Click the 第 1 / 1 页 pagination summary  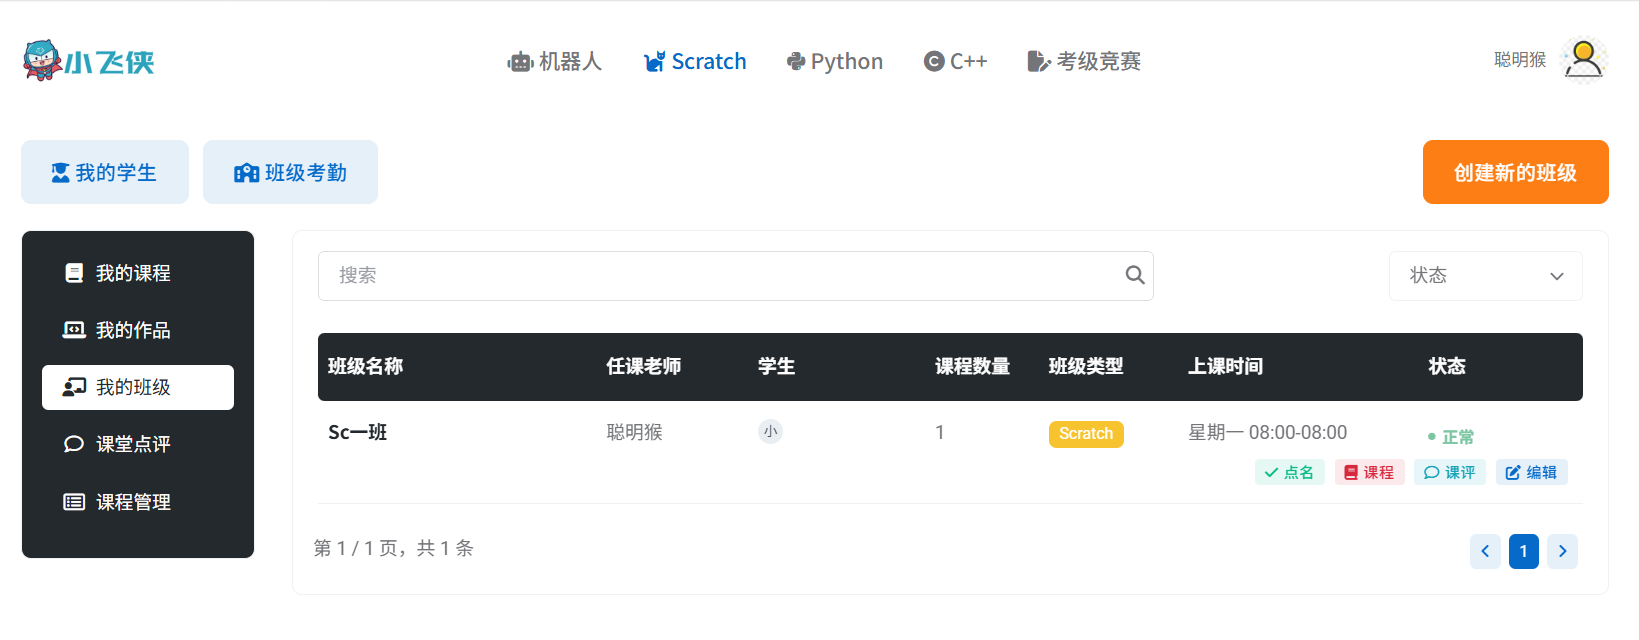[x=393, y=548]
